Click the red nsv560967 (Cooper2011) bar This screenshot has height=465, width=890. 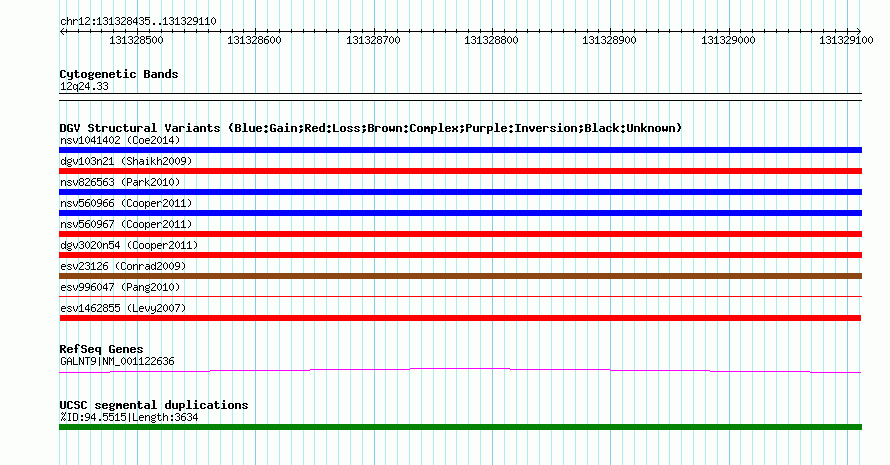coord(460,234)
